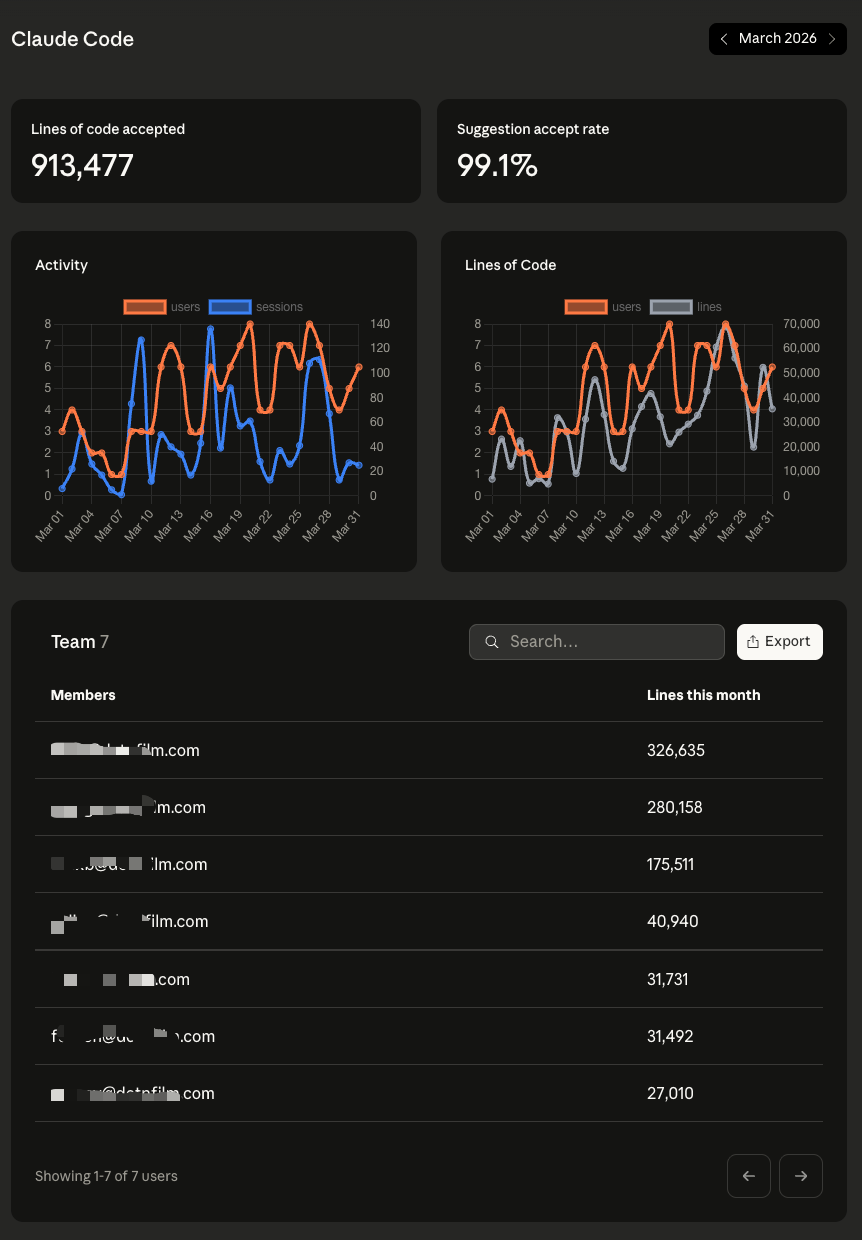Go to previous month using left chevron
This screenshot has width=862, height=1240.
(x=724, y=39)
